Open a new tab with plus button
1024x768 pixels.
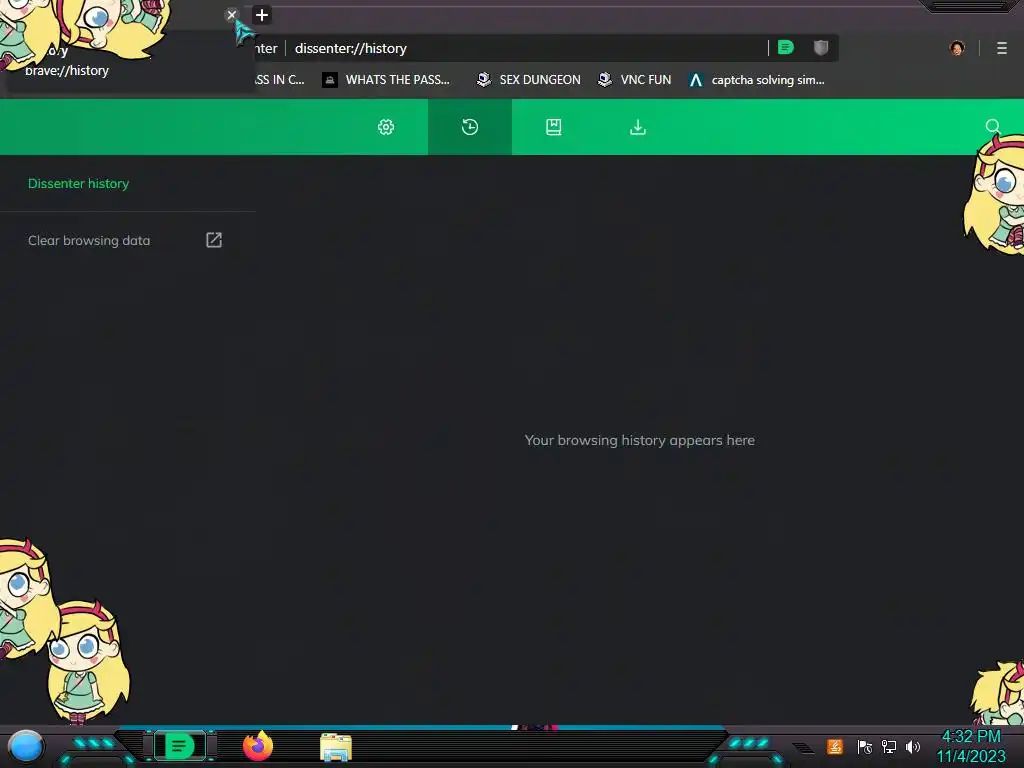click(261, 14)
